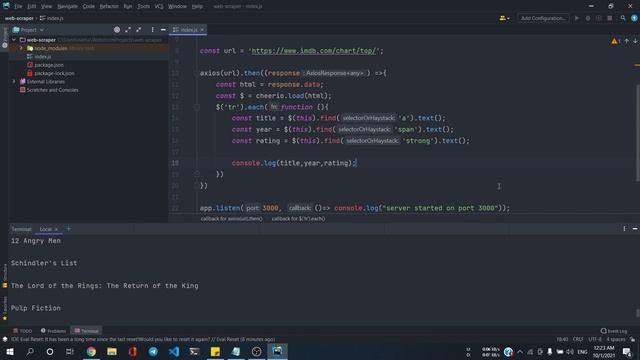Open the Windows Start menu
Viewport: 640px width, 360px height.
point(9,351)
